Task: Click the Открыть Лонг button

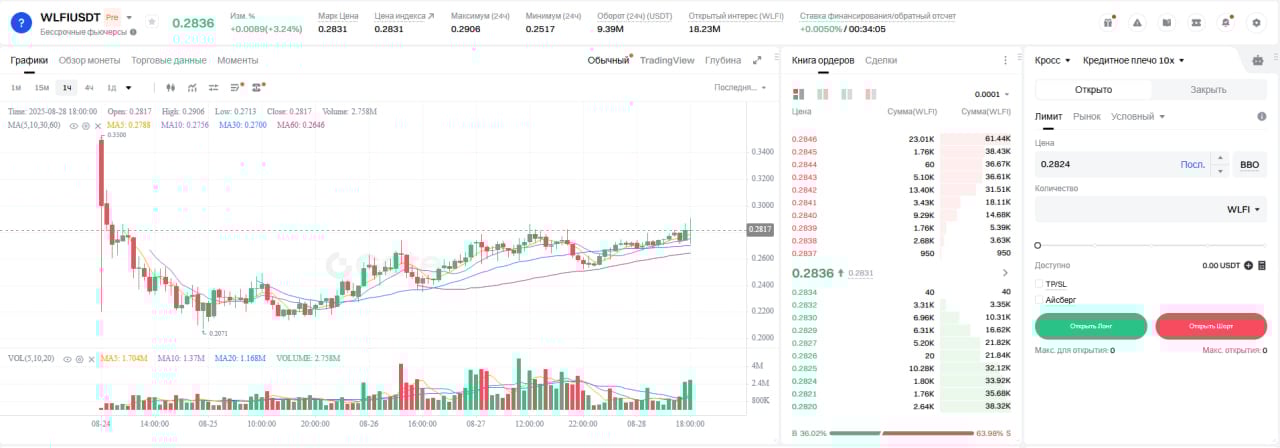Action: tap(1091, 326)
